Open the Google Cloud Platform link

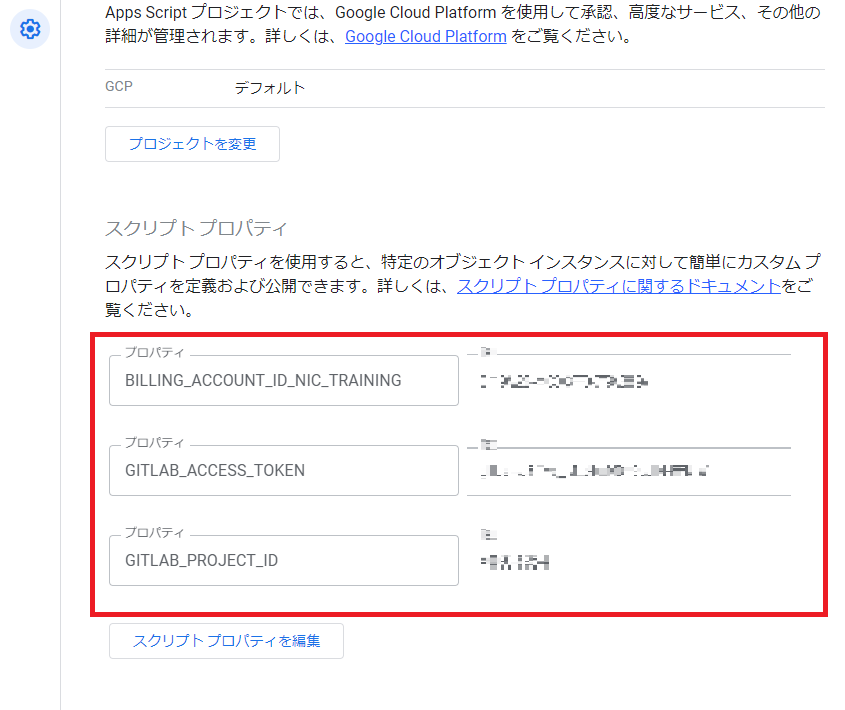click(x=426, y=36)
